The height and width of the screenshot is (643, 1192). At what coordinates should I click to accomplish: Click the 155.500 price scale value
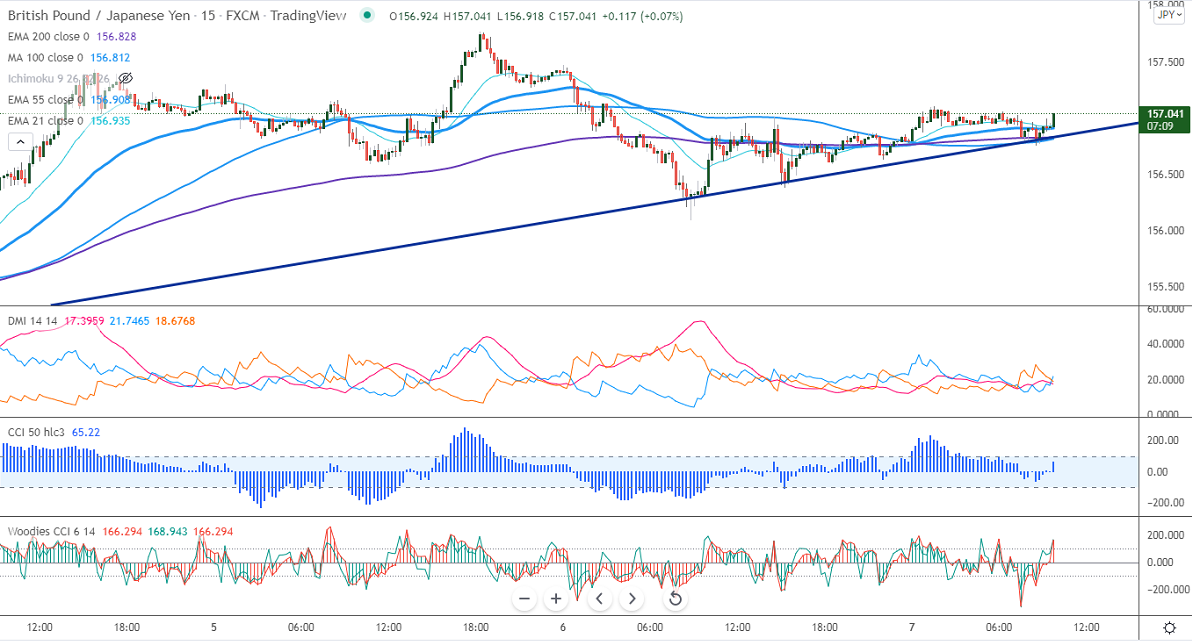[x=1165, y=287]
